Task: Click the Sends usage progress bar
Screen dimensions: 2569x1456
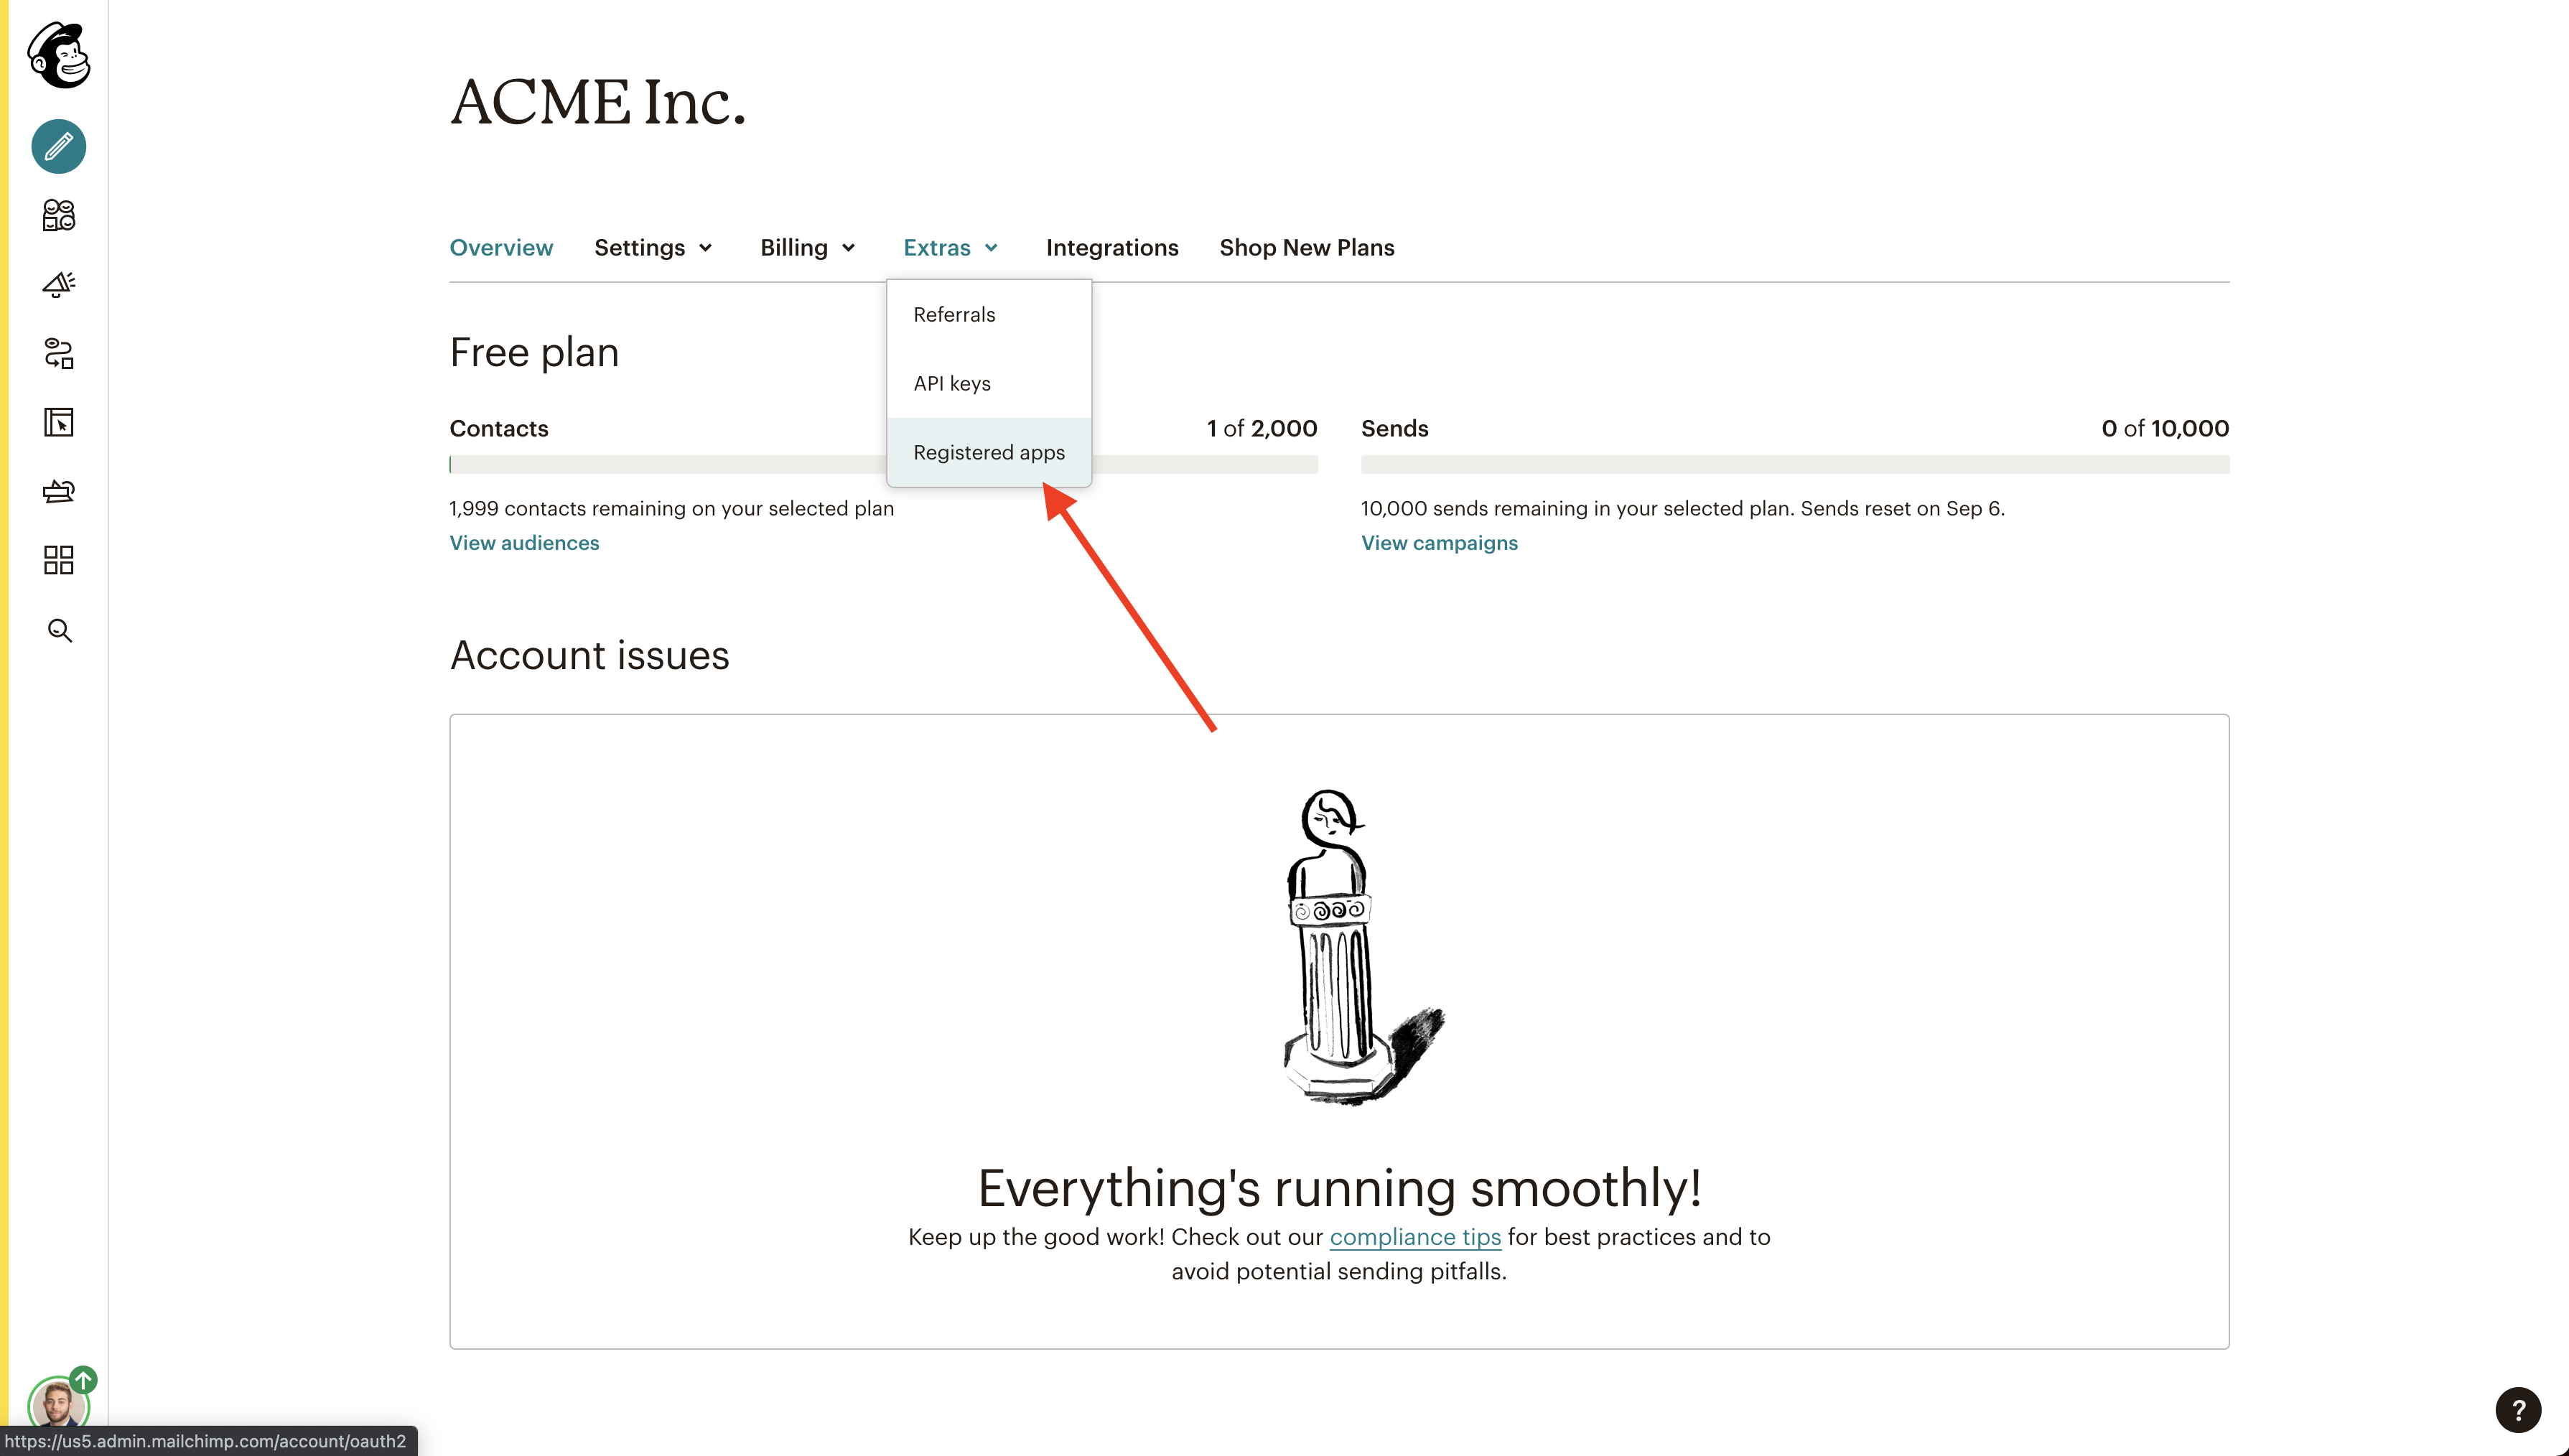Action: pos(1795,464)
